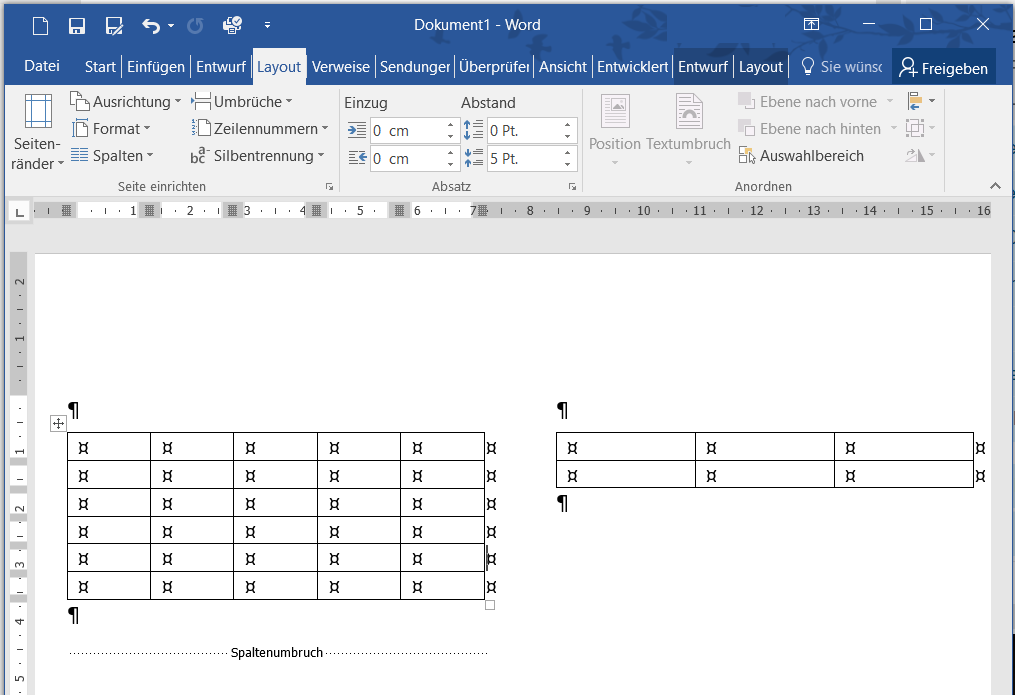Decrease the right indent value
Screen dimensions: 1015x695
coord(451,164)
